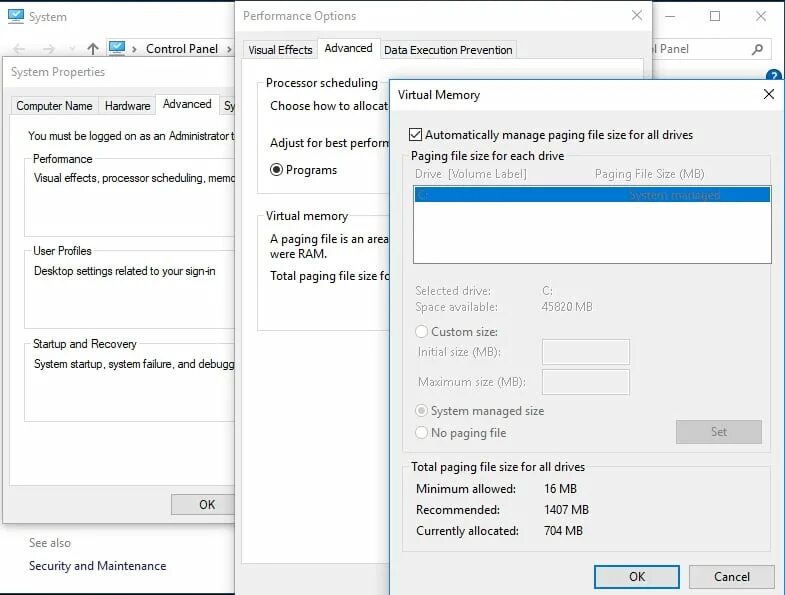This screenshot has height=595, width=785.
Task: Choose the No paging file option
Action: [x=421, y=432]
